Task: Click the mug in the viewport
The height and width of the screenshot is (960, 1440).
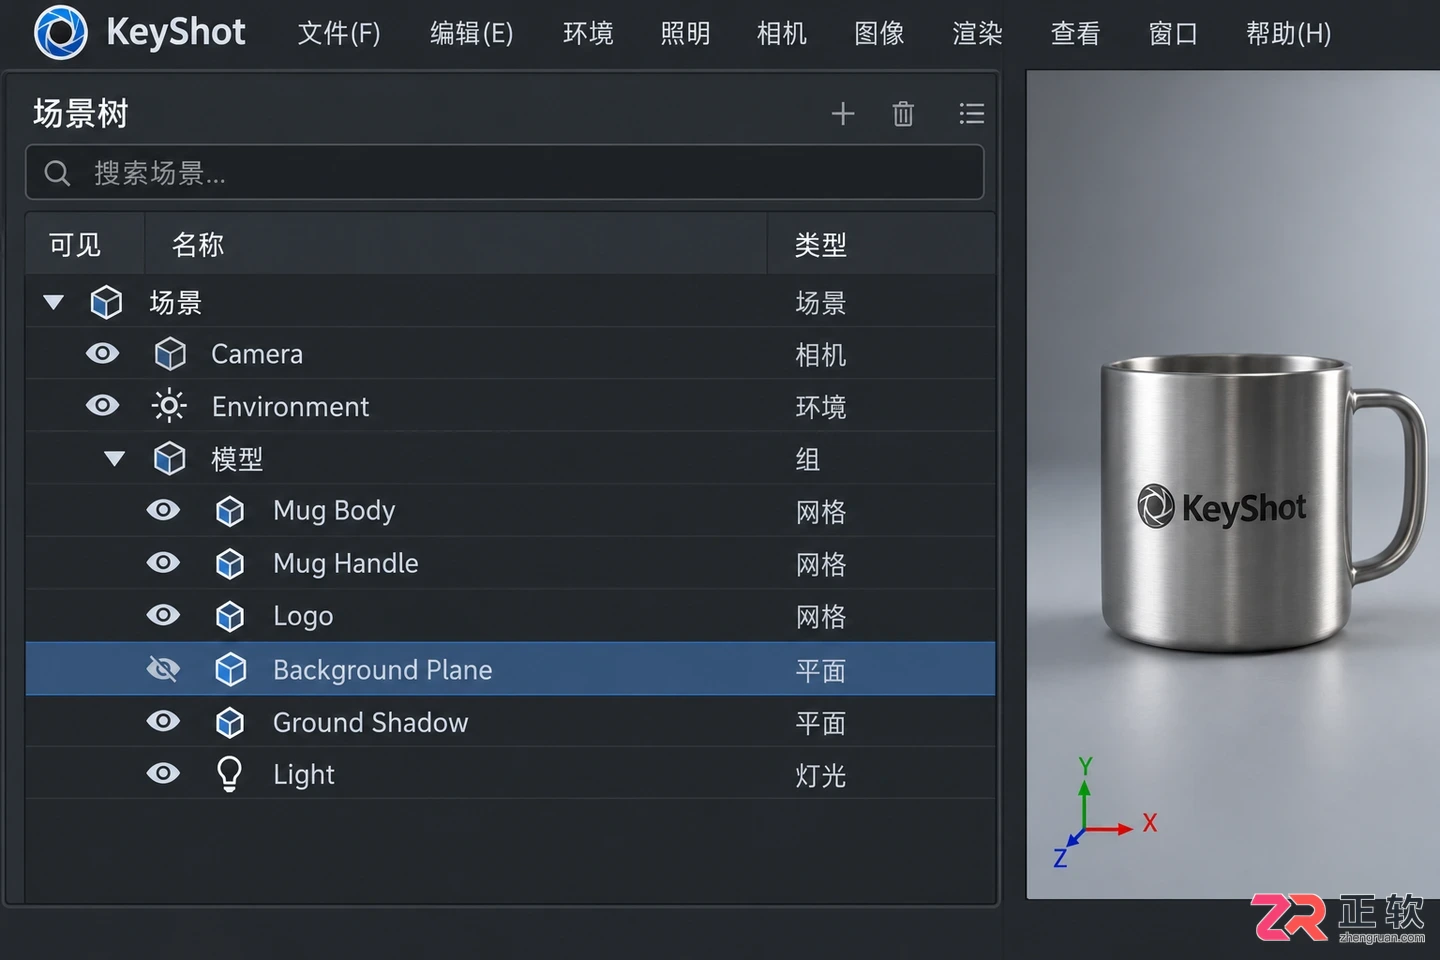Action: [x=1262, y=505]
